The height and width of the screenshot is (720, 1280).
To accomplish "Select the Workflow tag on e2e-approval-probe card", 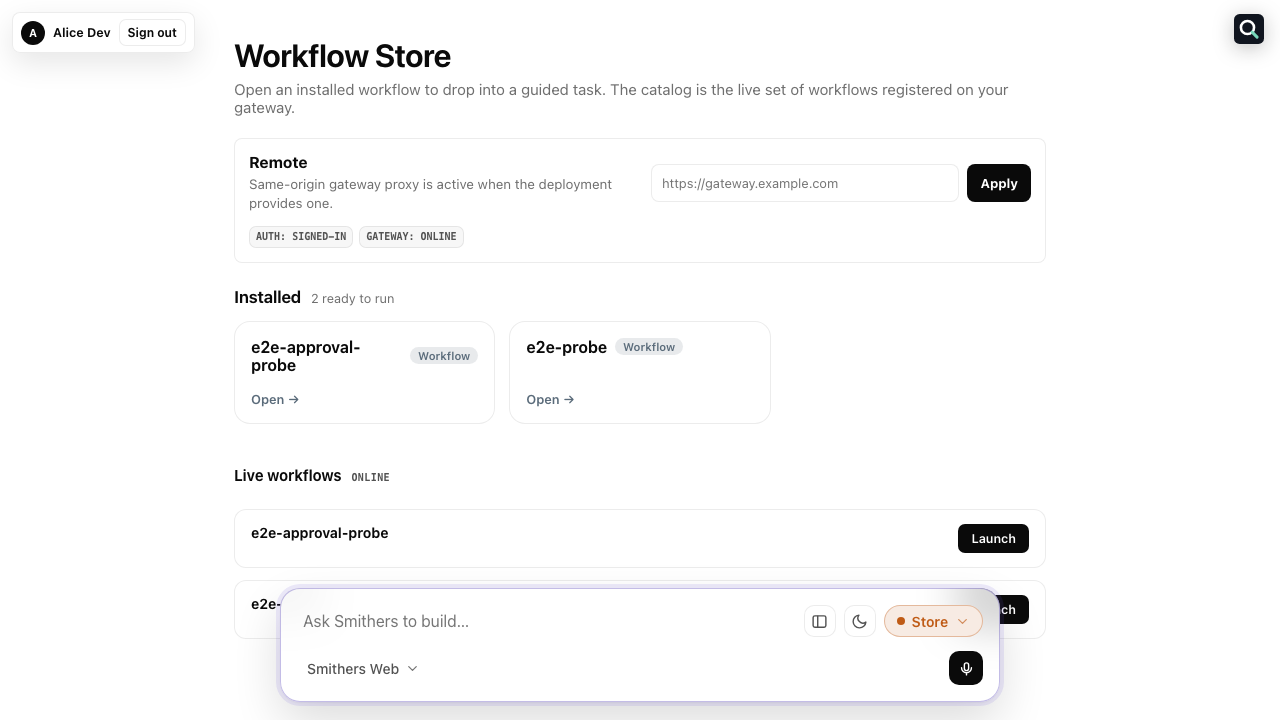I will (x=444, y=356).
